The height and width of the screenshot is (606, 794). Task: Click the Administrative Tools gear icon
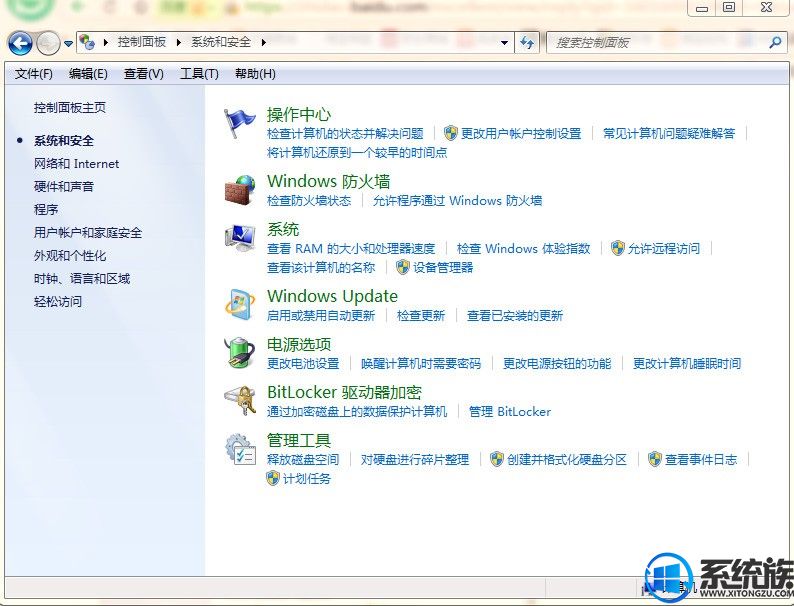coord(240,449)
